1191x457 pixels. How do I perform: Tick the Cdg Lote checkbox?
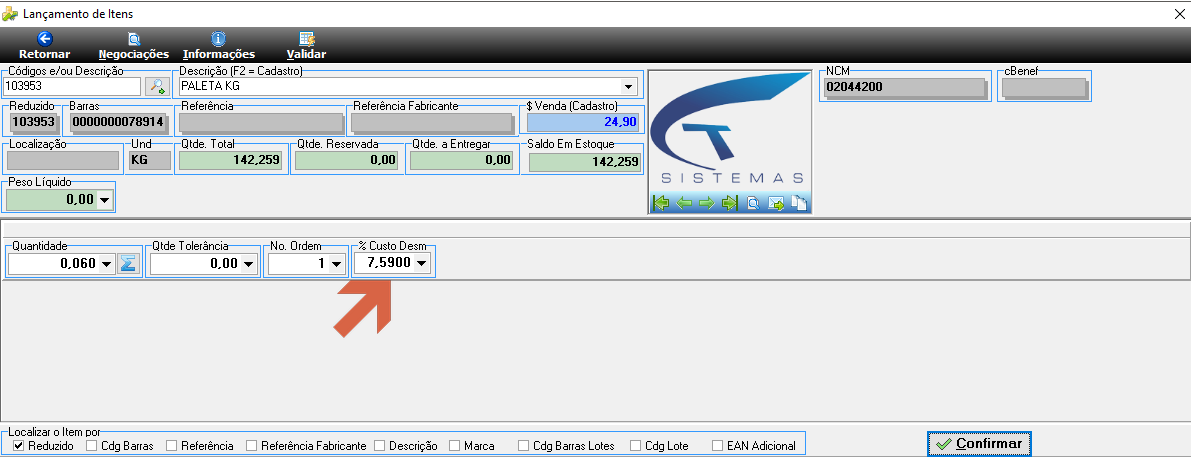[x=635, y=446]
